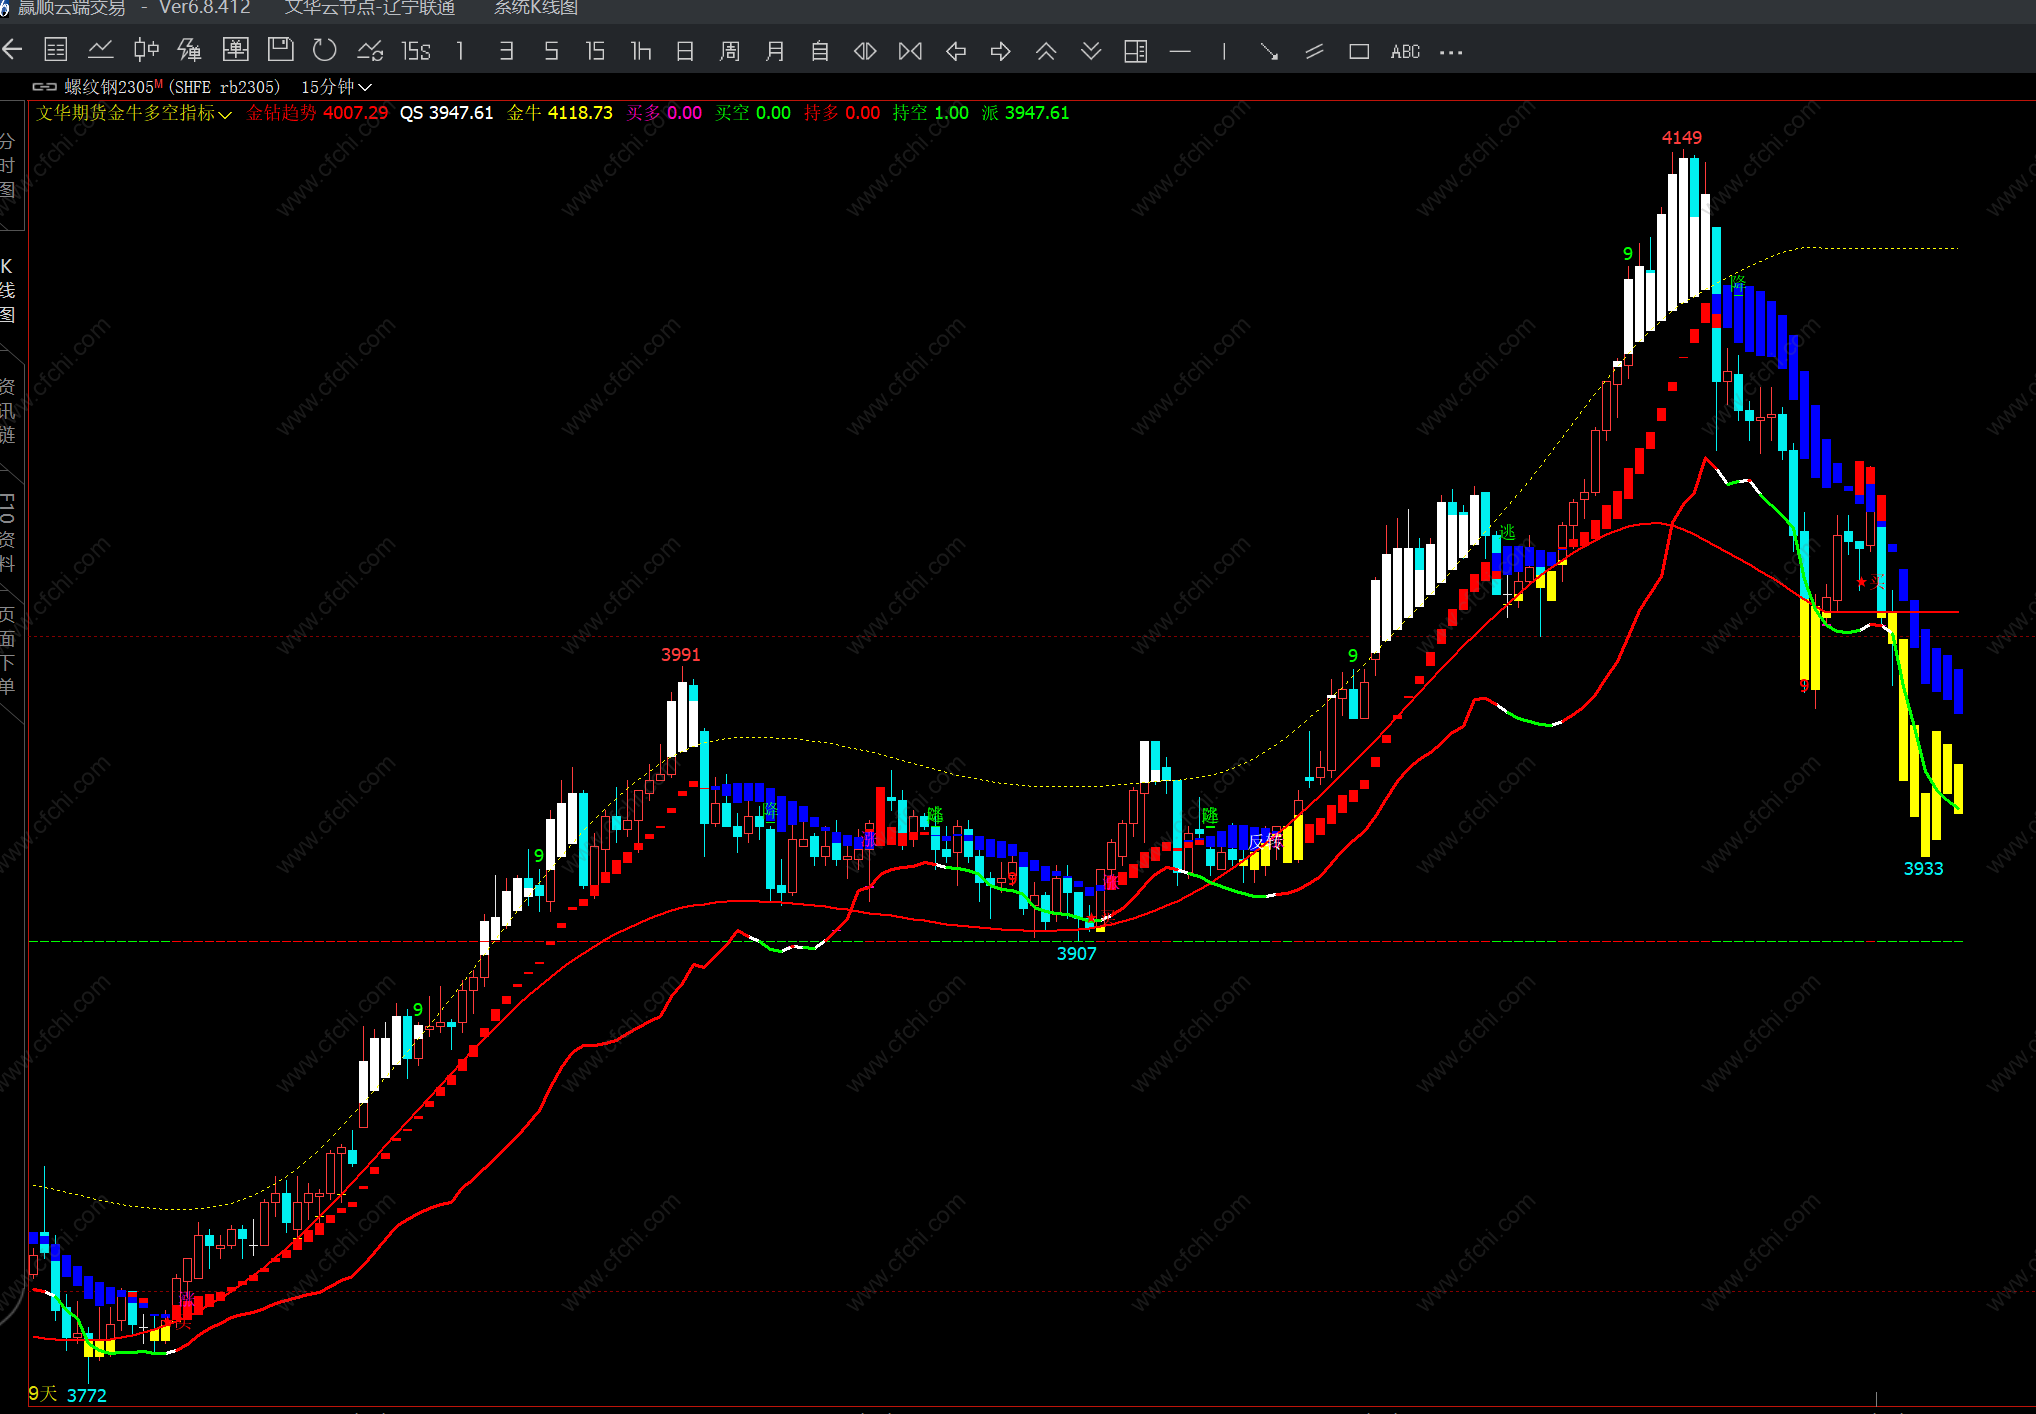
Task: Click the 4149 peak price marker
Action: [1681, 137]
